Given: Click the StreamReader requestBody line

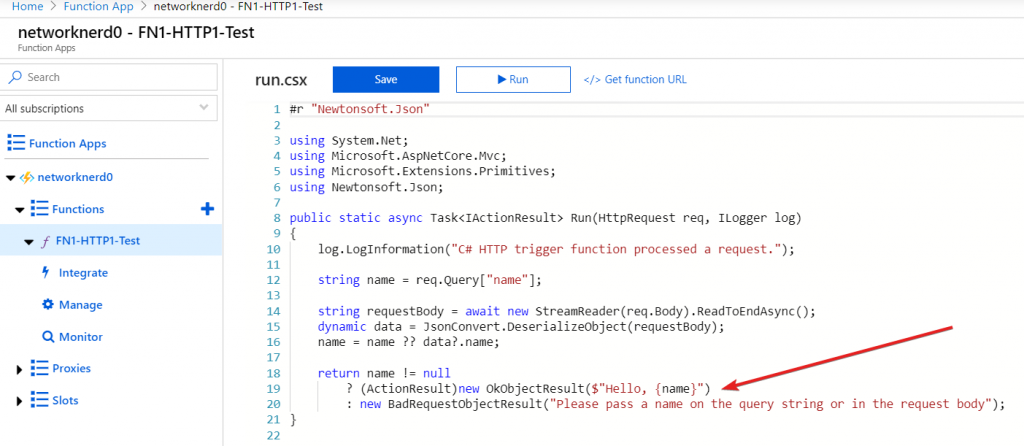Looking at the screenshot, I should pyautogui.click(x=567, y=311).
